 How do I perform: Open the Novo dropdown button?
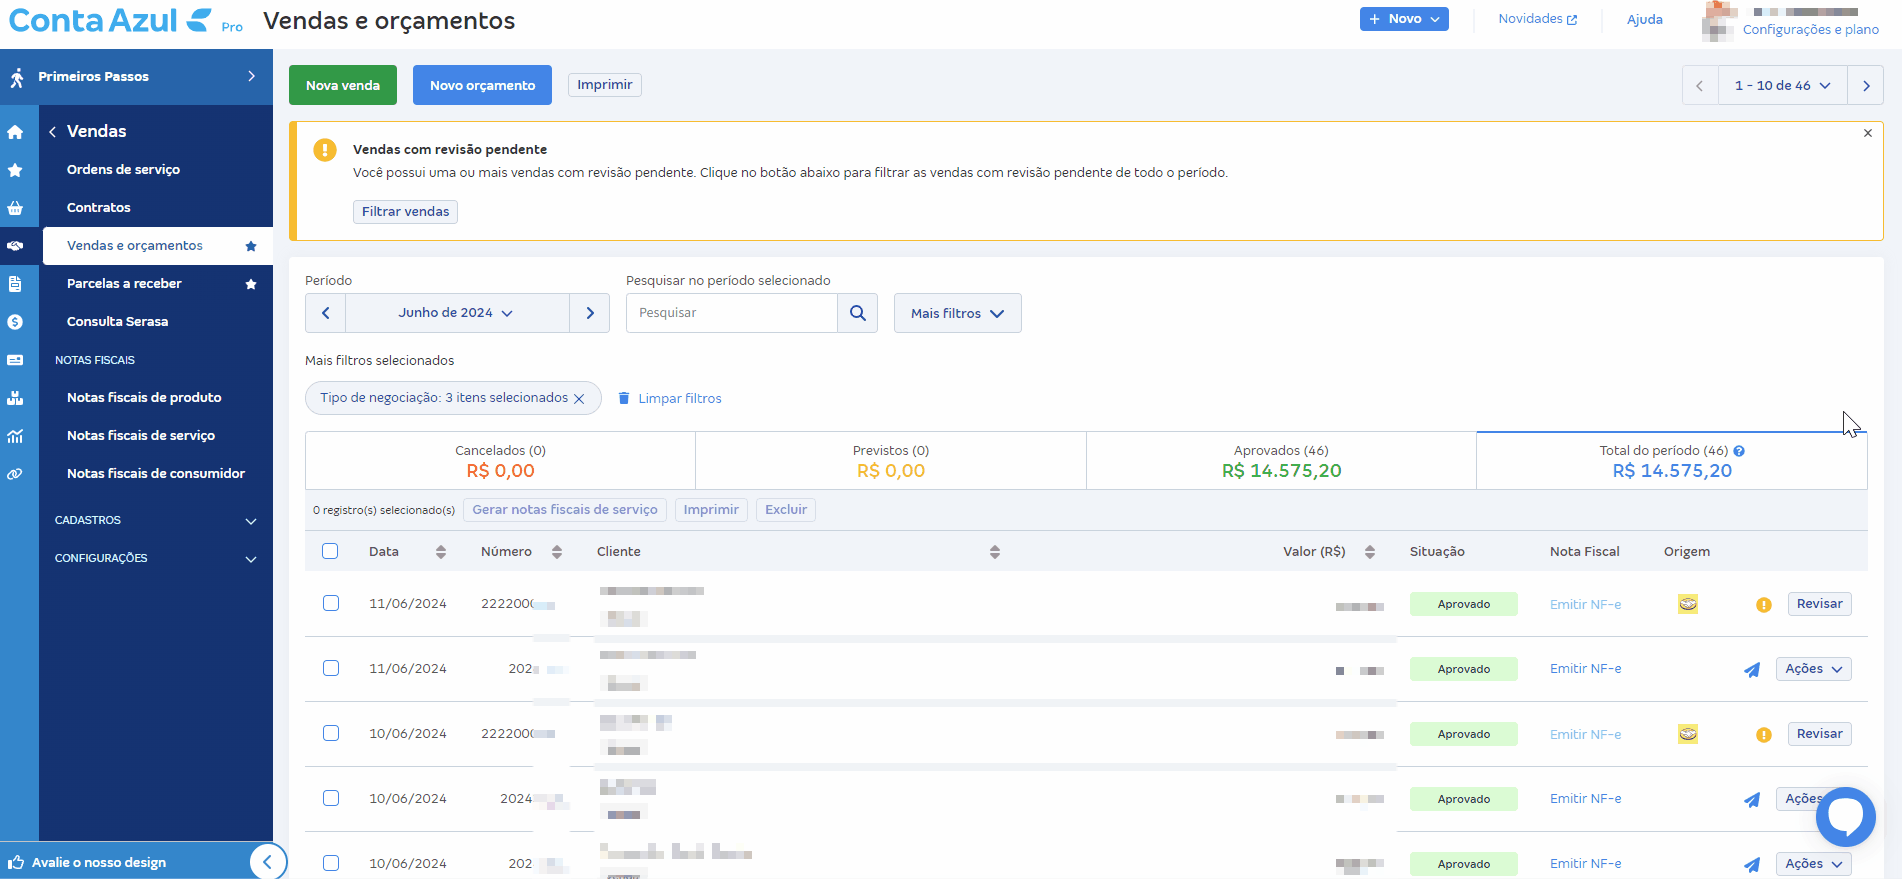point(1404,19)
